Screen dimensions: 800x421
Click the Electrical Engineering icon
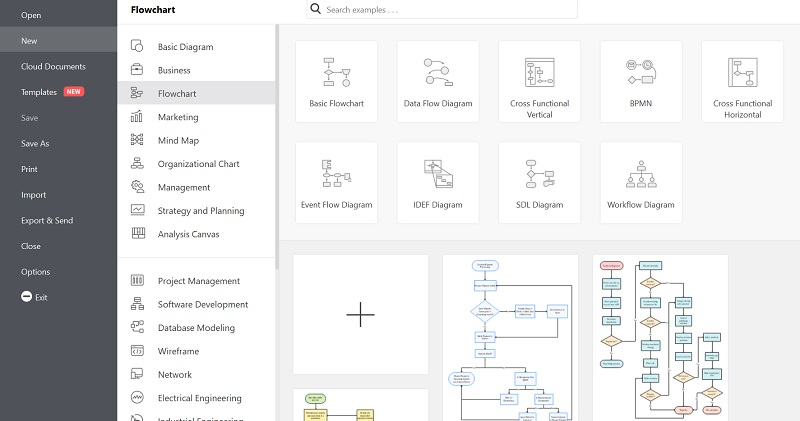pyautogui.click(x=137, y=397)
